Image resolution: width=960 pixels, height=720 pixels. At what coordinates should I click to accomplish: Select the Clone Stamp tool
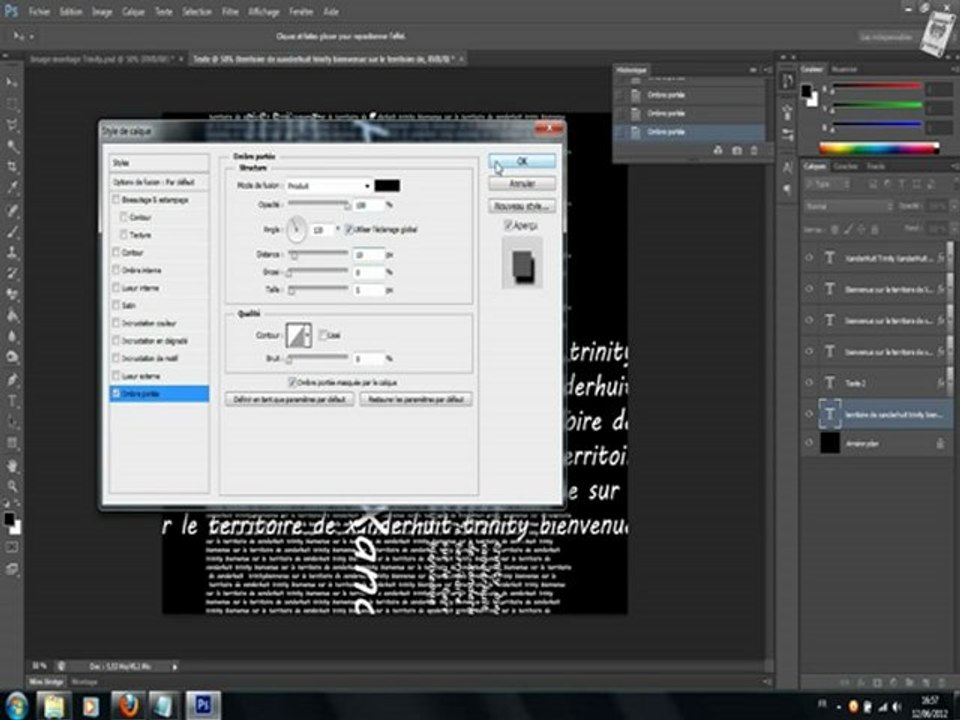pyautogui.click(x=12, y=252)
